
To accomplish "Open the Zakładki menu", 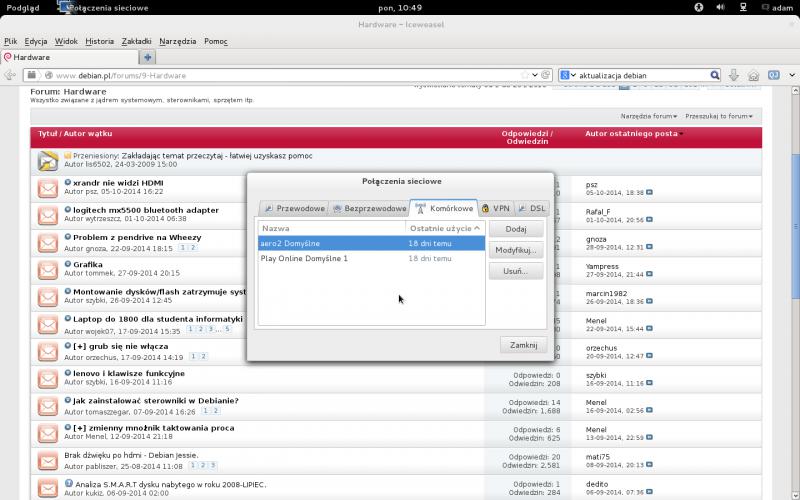I will point(136,41).
